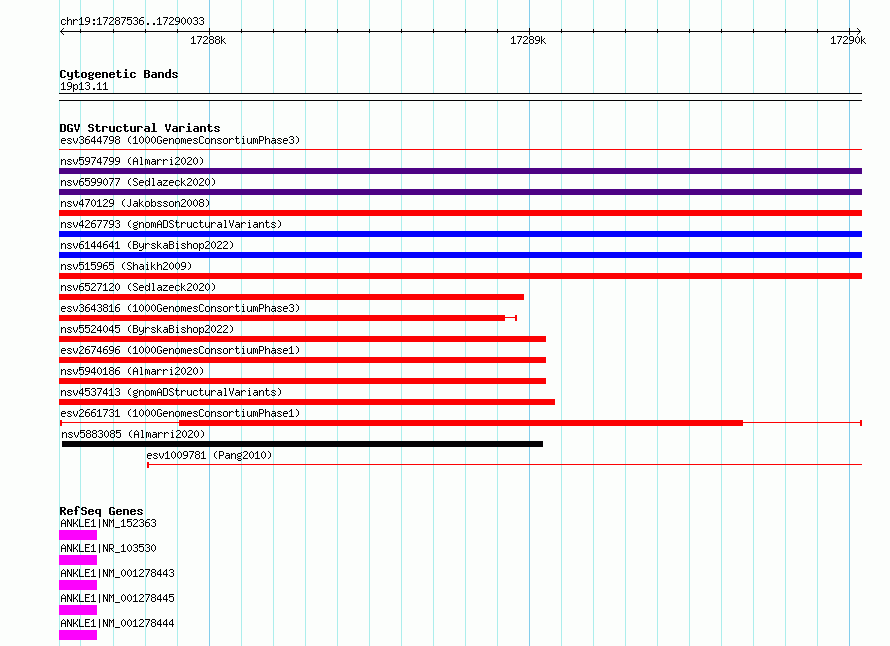The width and height of the screenshot is (890, 646).
Task: Click the 17290k ruler tick label
Action: pos(848,40)
